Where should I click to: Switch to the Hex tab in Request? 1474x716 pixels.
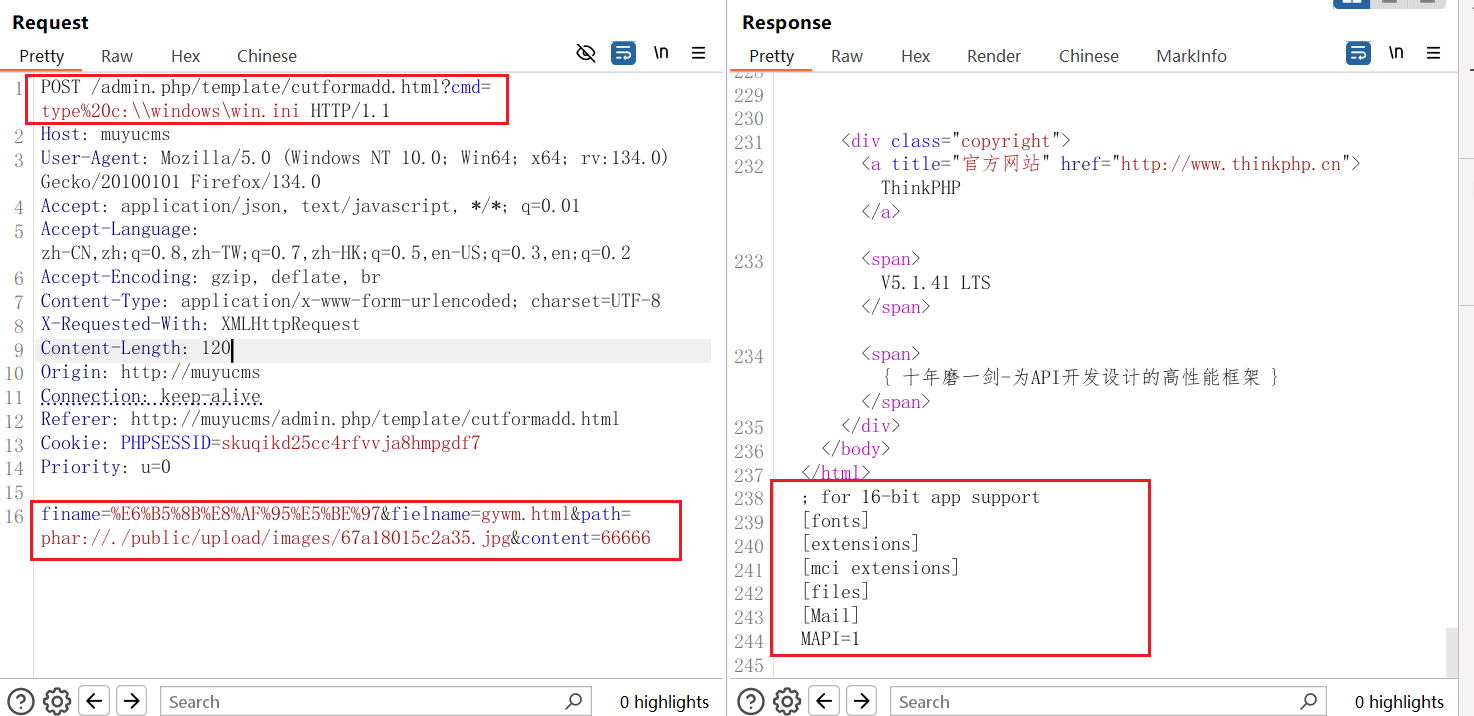coord(186,56)
